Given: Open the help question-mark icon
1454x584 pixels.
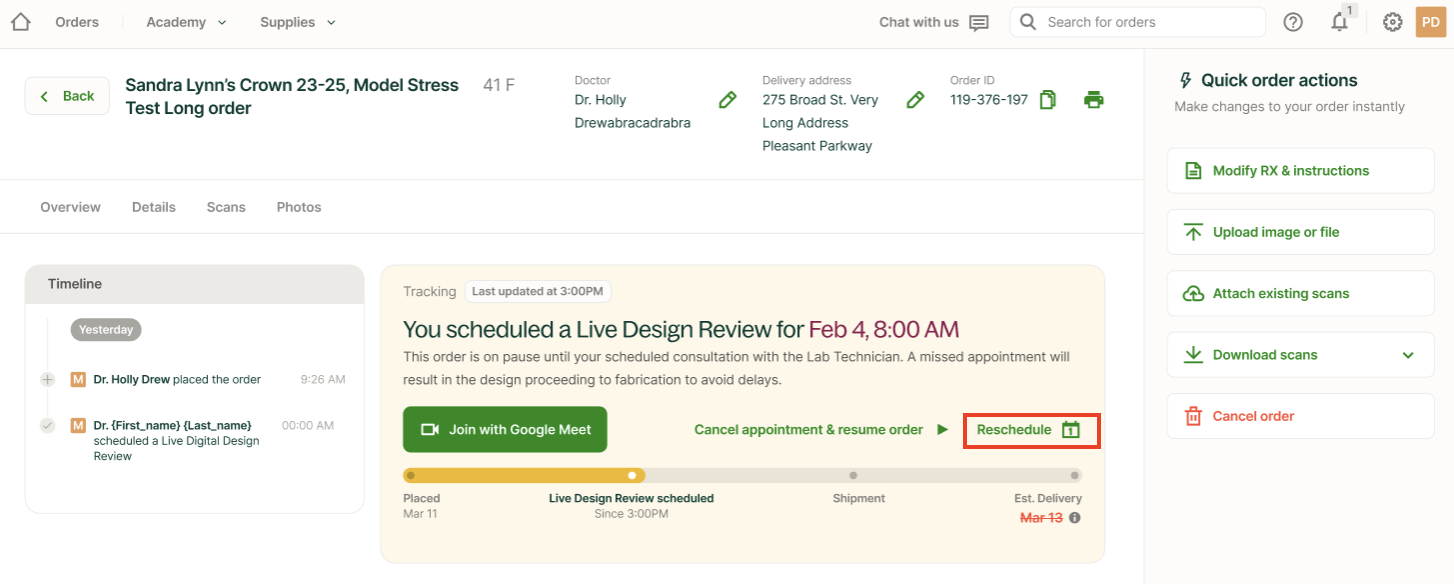Looking at the screenshot, I should click(x=1293, y=21).
